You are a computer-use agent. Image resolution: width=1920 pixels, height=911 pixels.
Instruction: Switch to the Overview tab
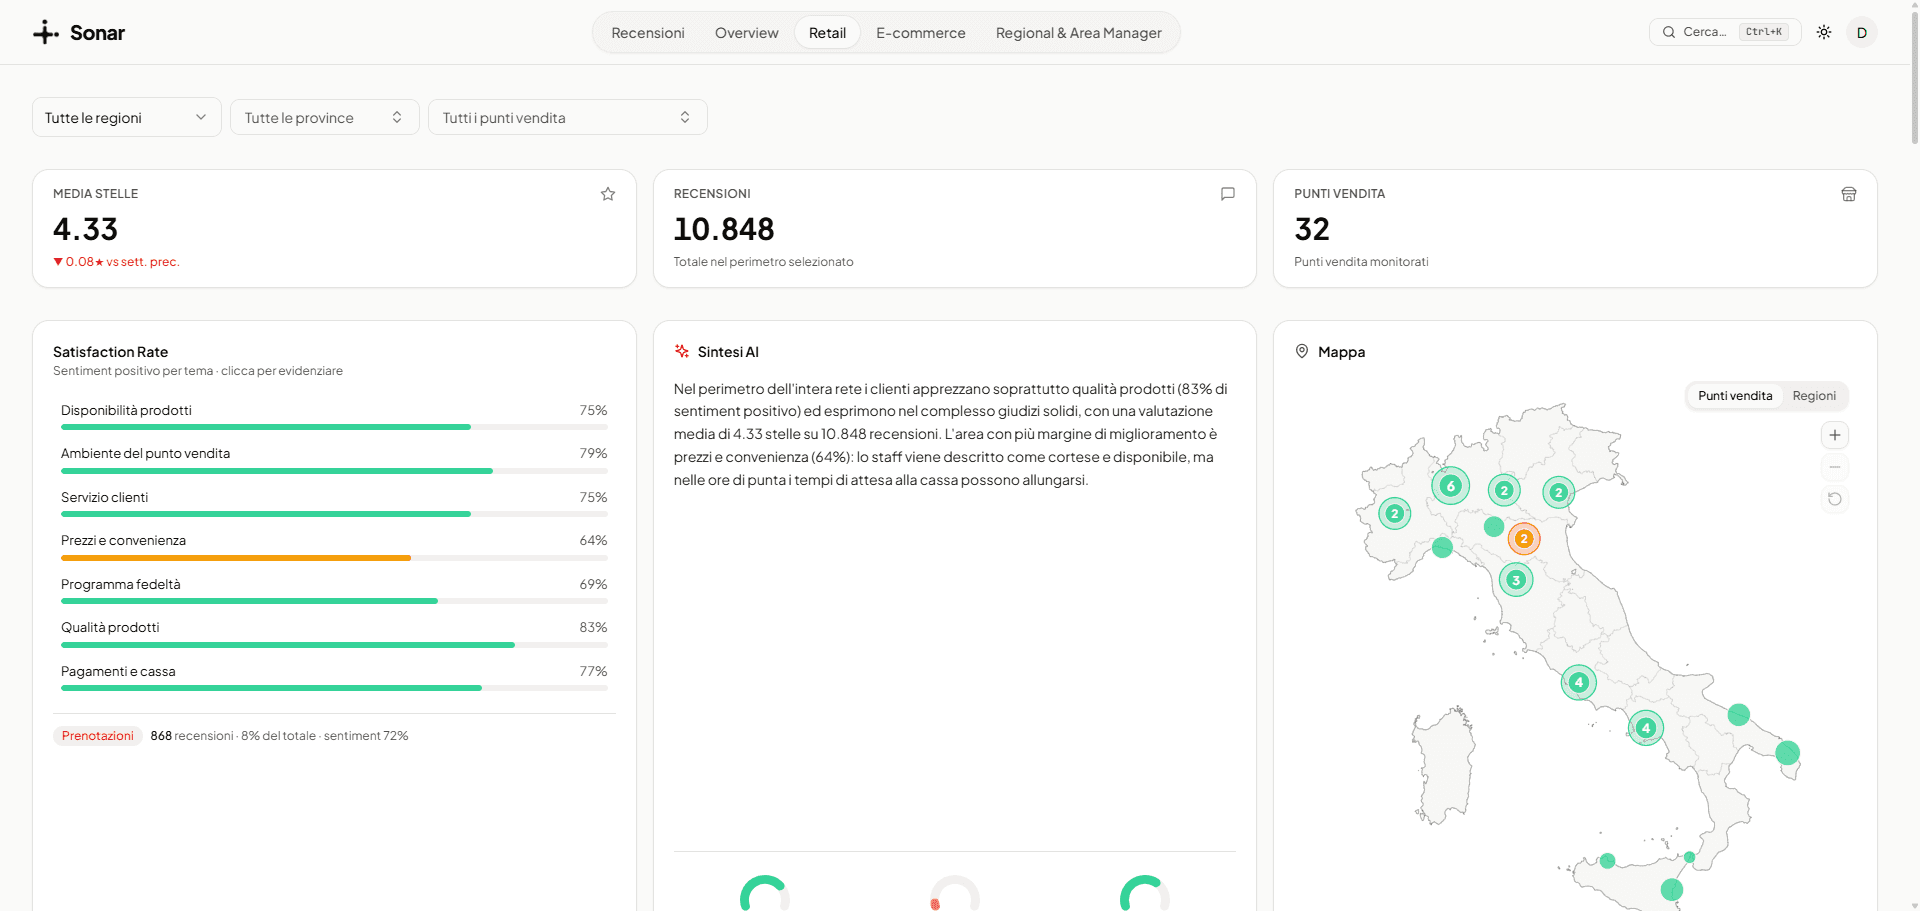pyautogui.click(x=746, y=33)
